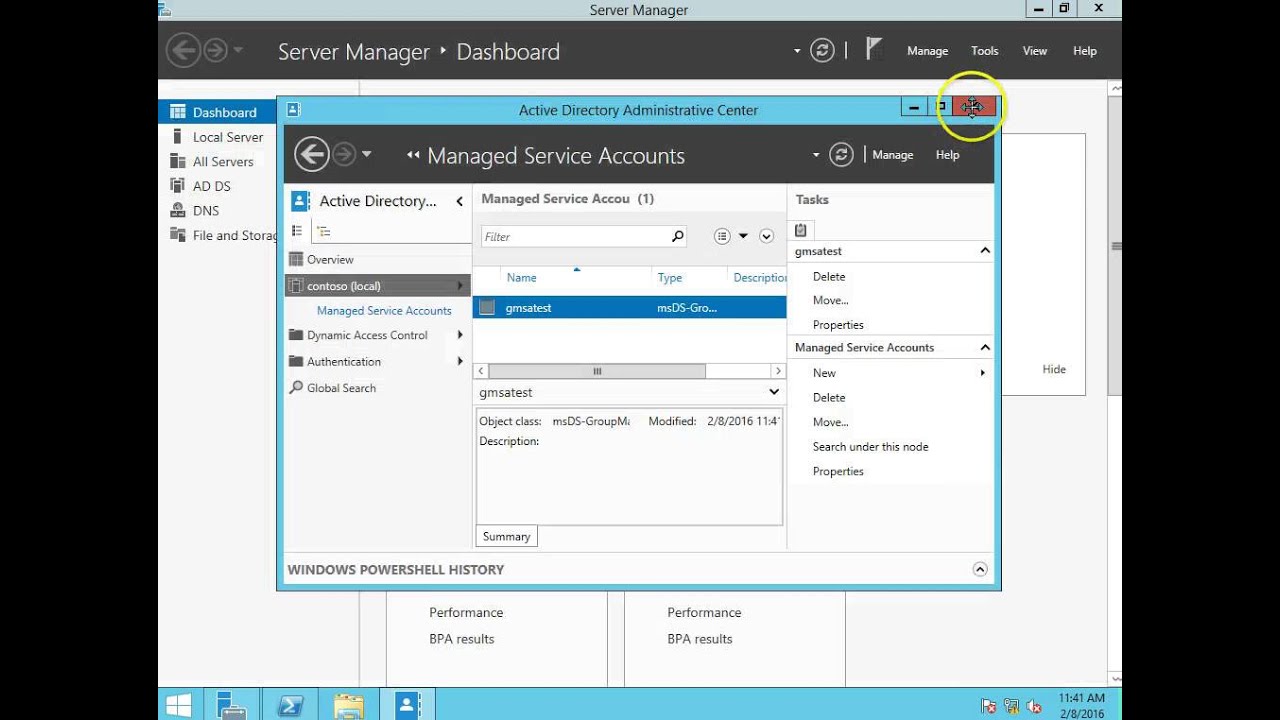Click Move... under gmsatest tasks
This screenshot has width=1280, height=720.
pyautogui.click(x=831, y=300)
